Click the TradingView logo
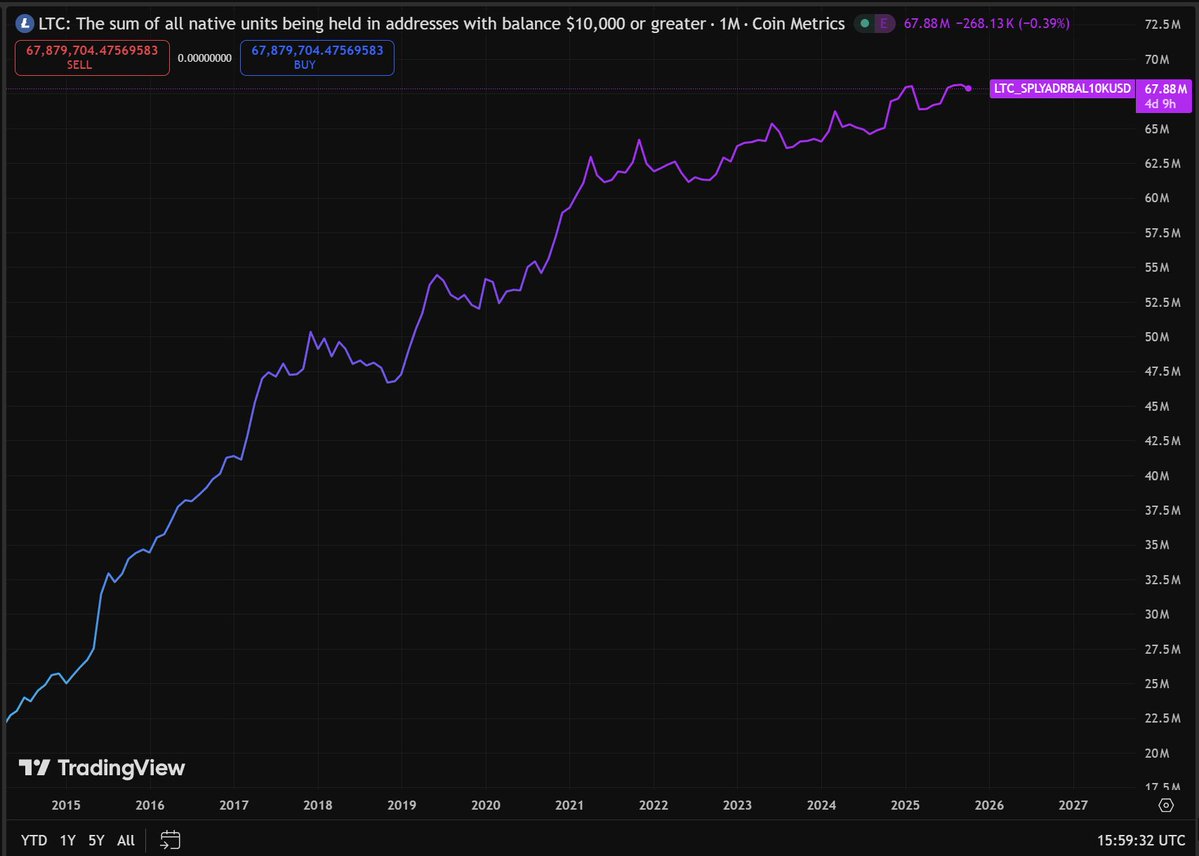1199x856 pixels. pyautogui.click(x=99, y=768)
